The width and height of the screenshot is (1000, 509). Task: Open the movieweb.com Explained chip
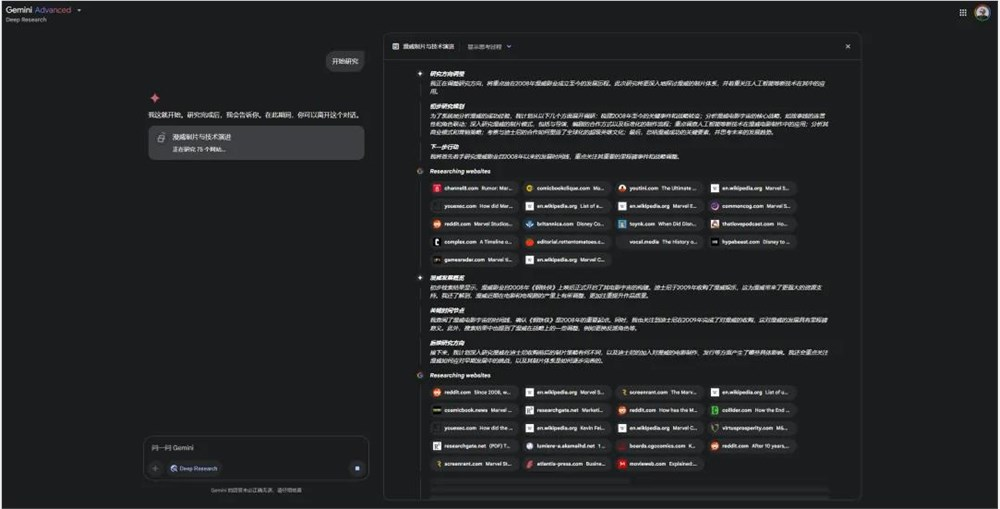658,464
